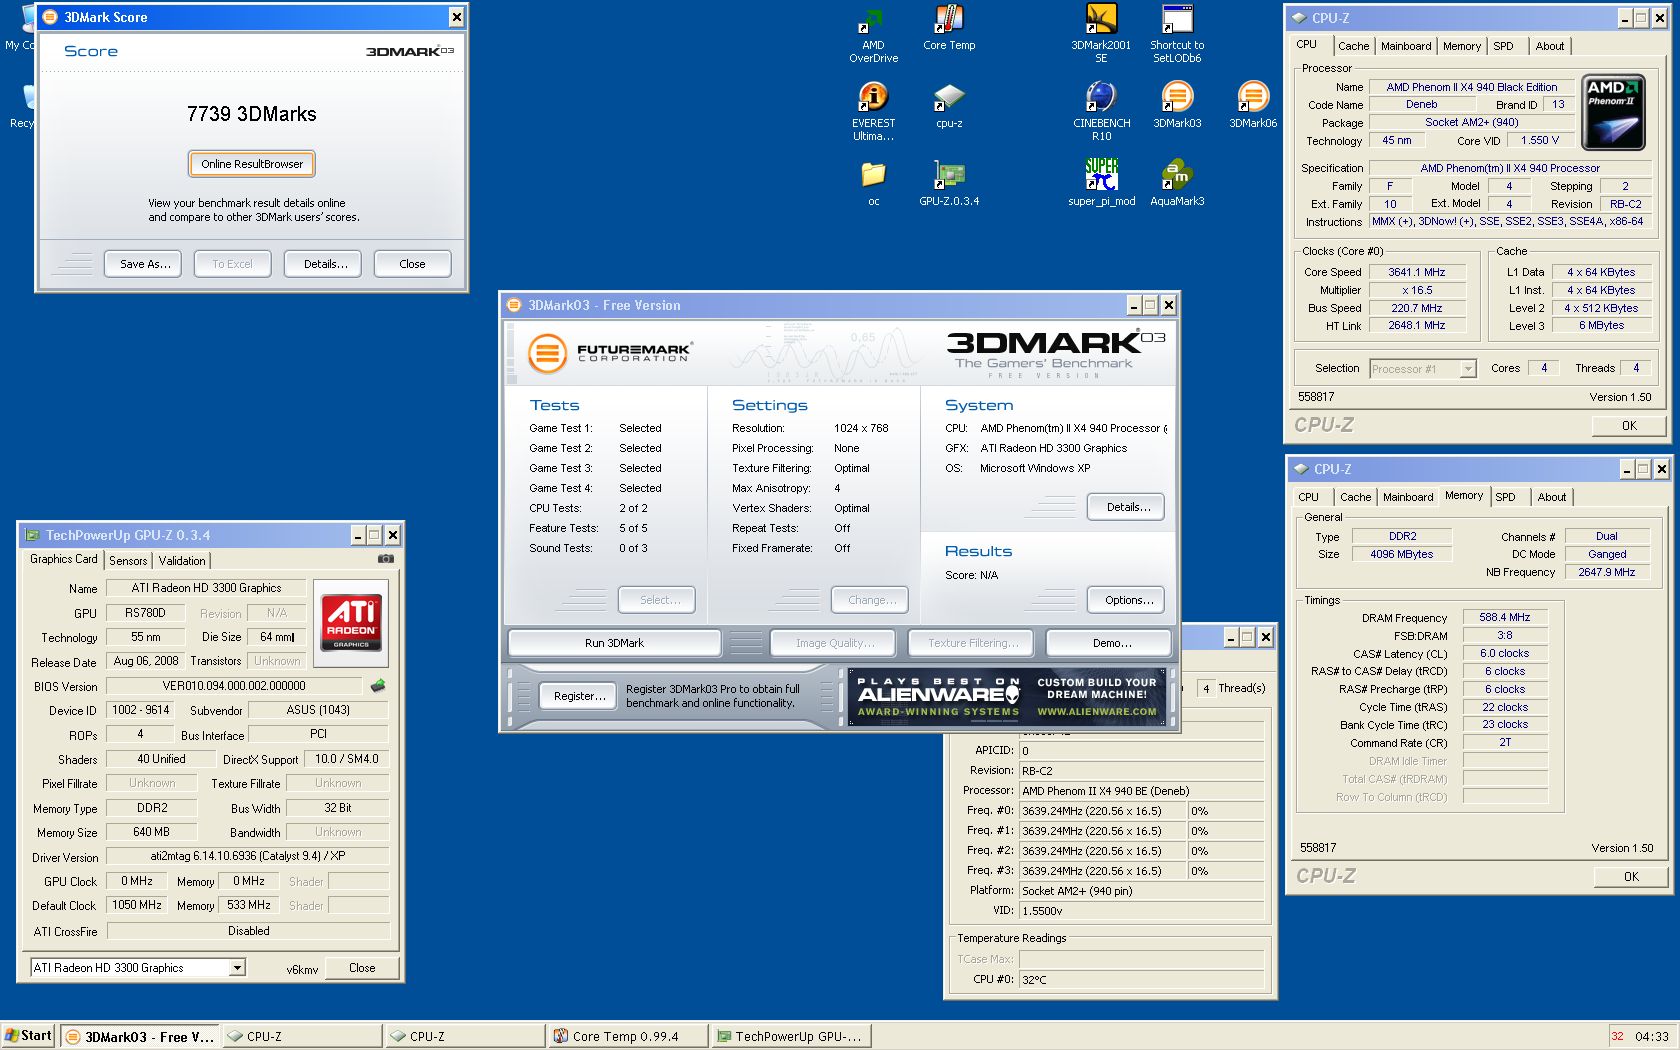
Task: Click Demo button in 3DMark03
Action: (1108, 643)
